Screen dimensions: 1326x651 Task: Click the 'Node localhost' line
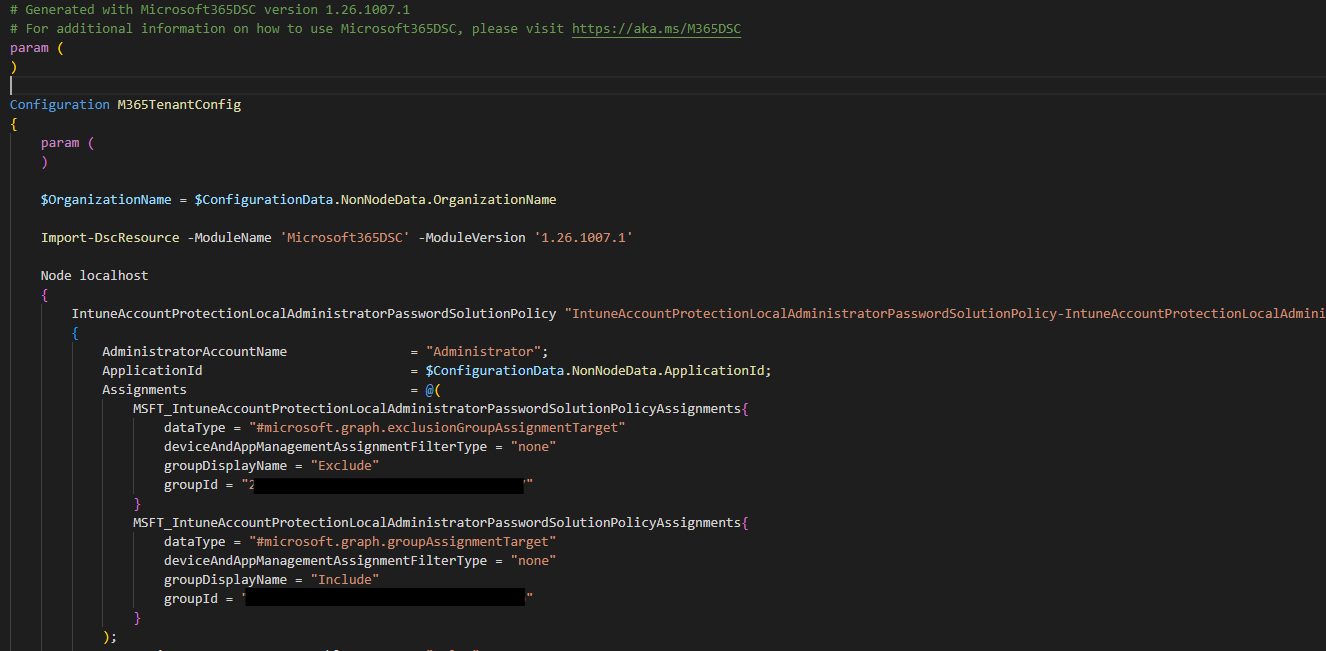(94, 275)
